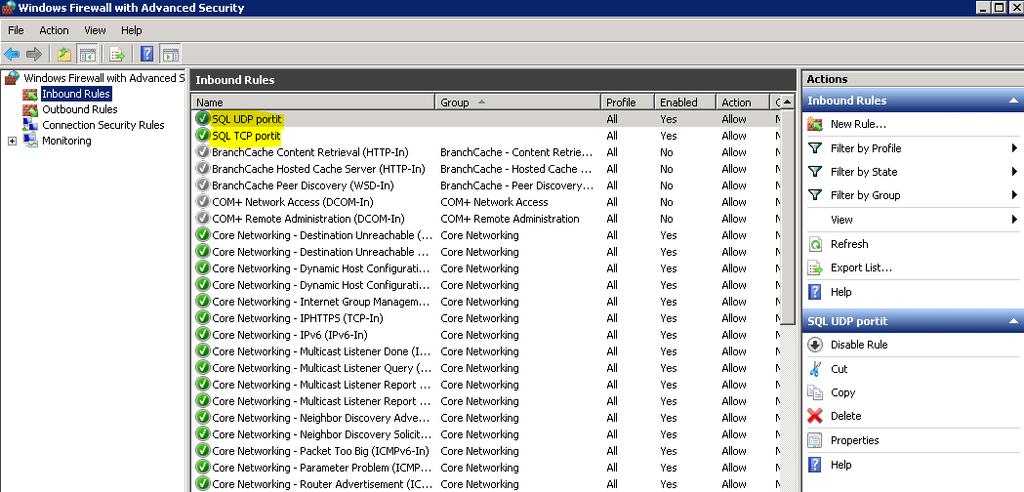The image size is (1024, 492).
Task: Collapse the SQL UDP portit actions section
Action: [x=1014, y=321]
